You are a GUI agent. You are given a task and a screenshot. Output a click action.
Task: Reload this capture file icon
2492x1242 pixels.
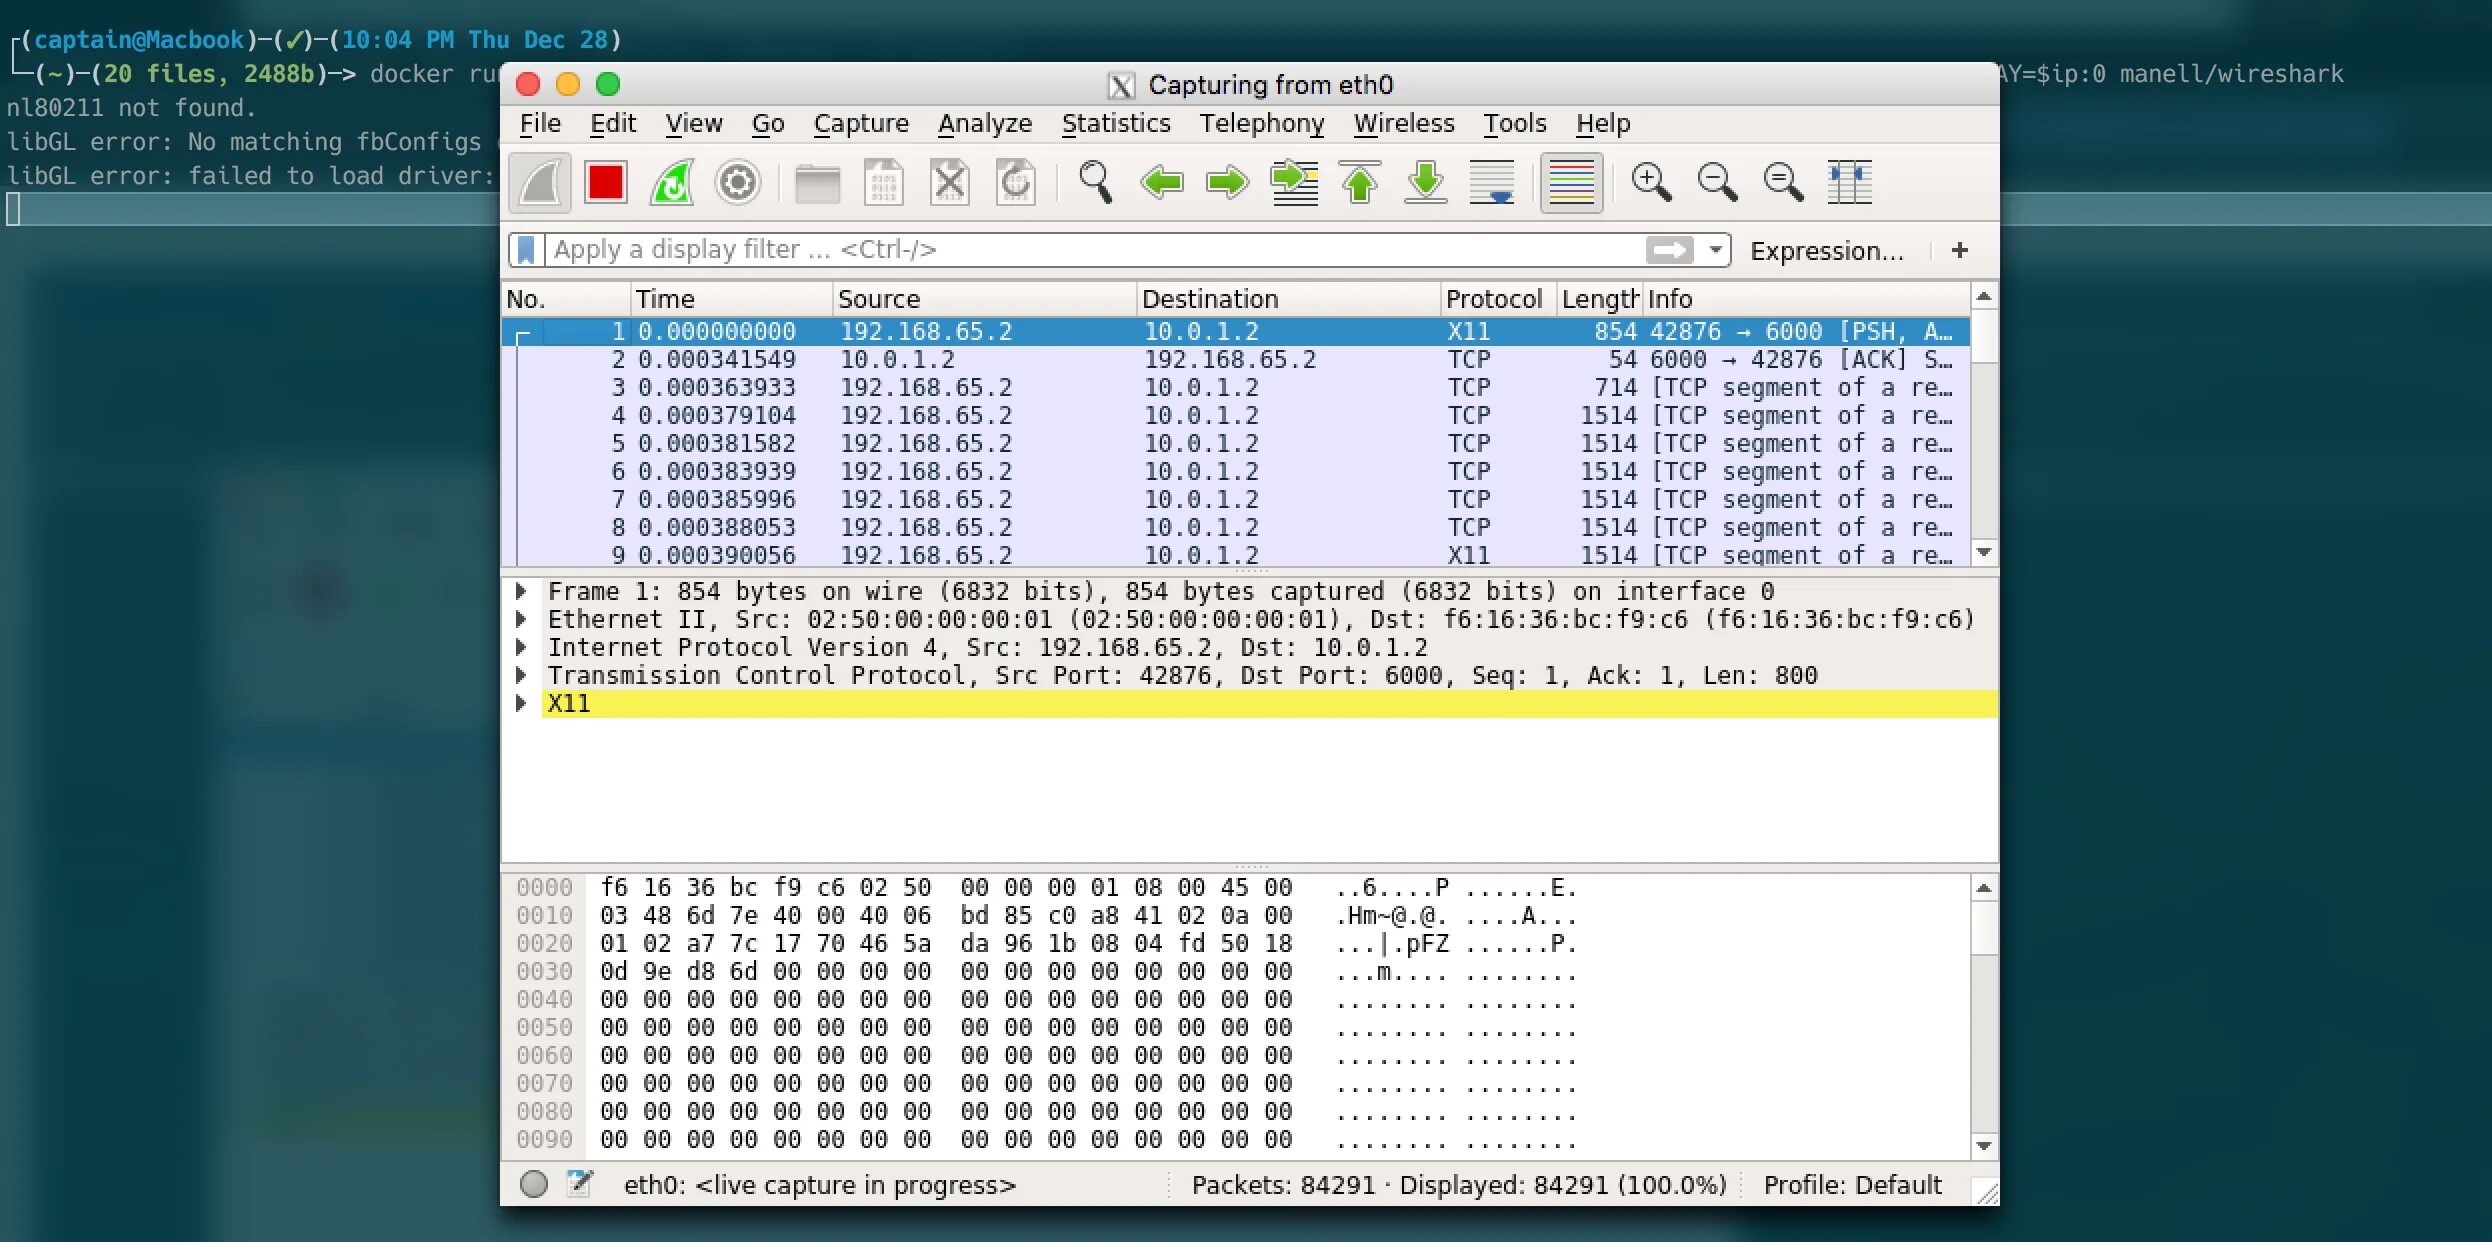[x=1016, y=183]
